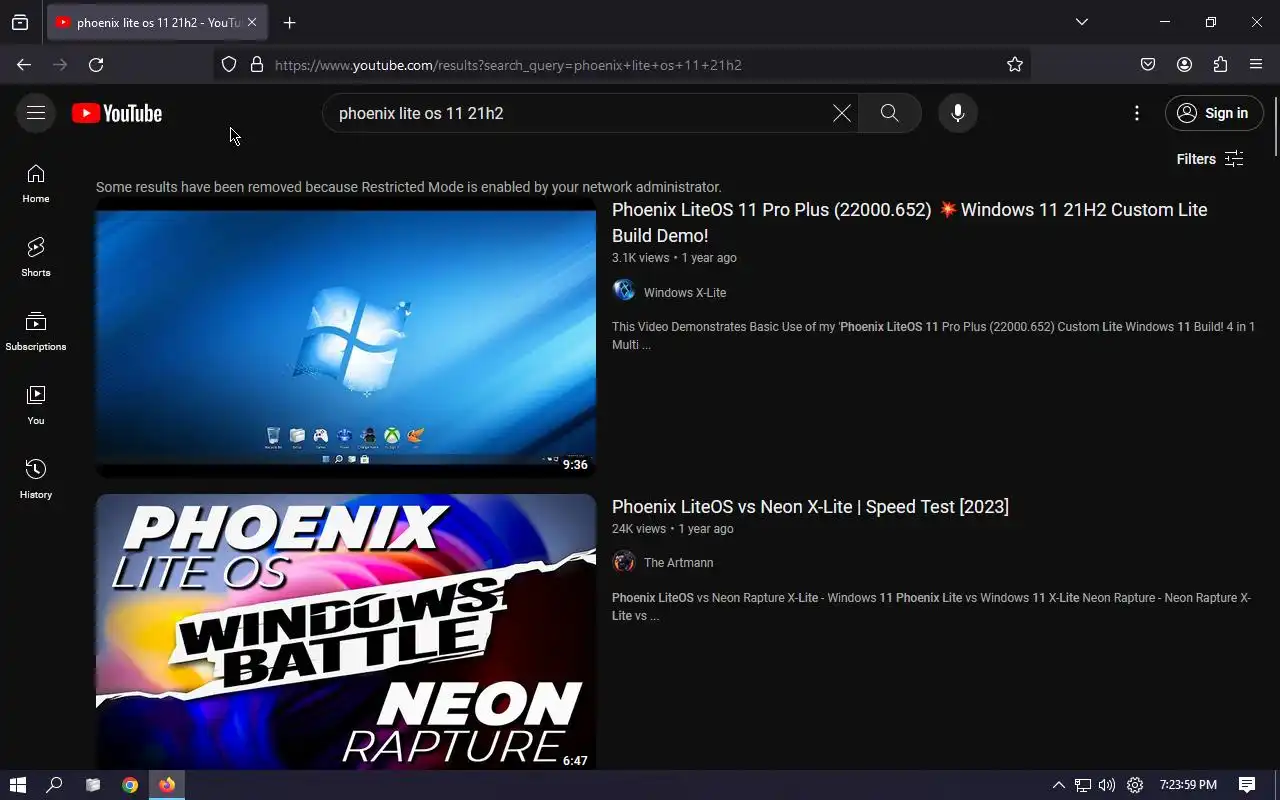Click the first video description snippet
This screenshot has height=800, width=1280.
pos(933,336)
